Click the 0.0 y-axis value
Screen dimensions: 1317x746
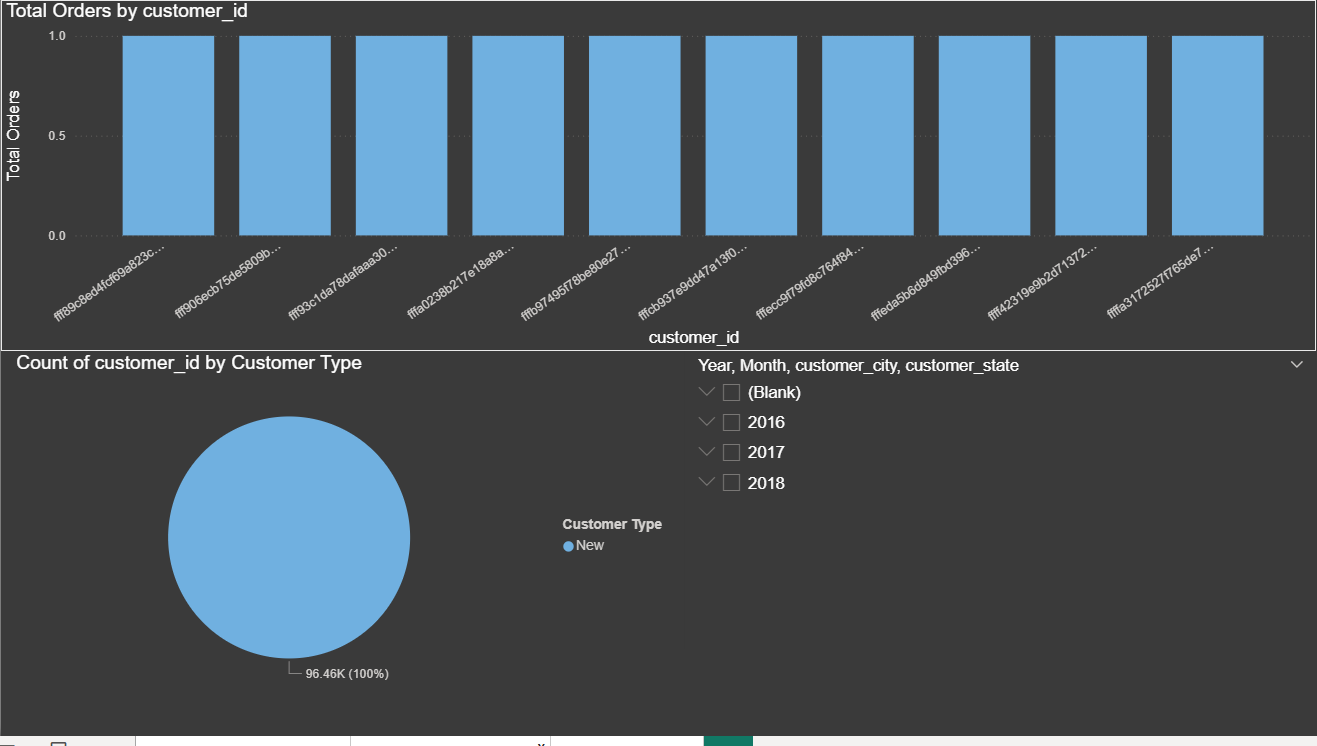tap(57, 236)
